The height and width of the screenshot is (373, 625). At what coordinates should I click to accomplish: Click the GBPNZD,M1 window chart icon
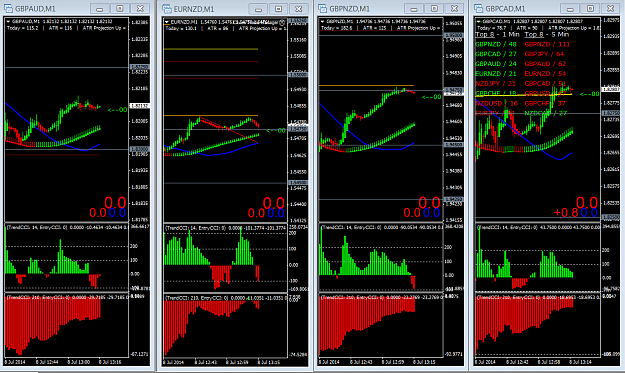point(322,8)
